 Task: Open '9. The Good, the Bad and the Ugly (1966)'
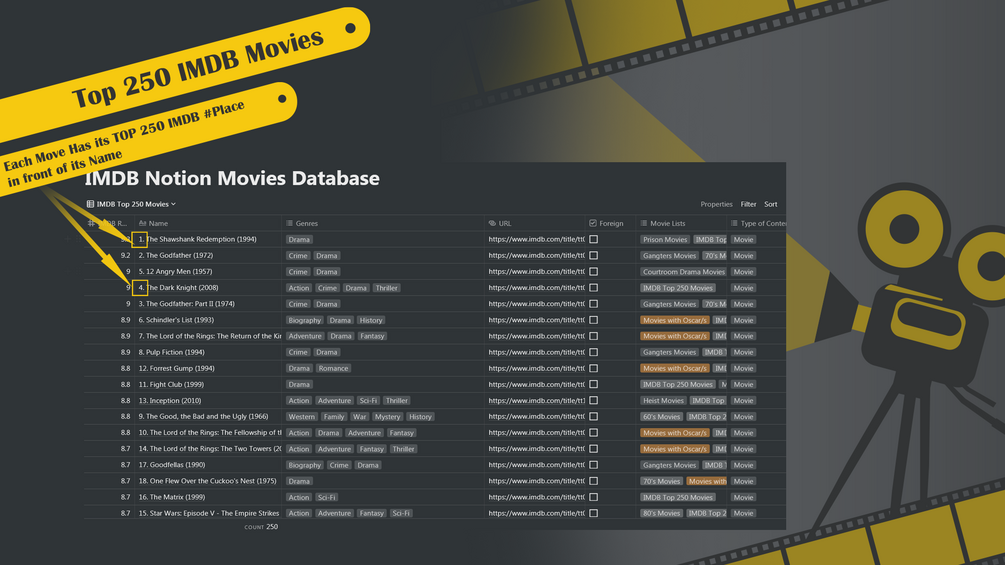(x=203, y=416)
